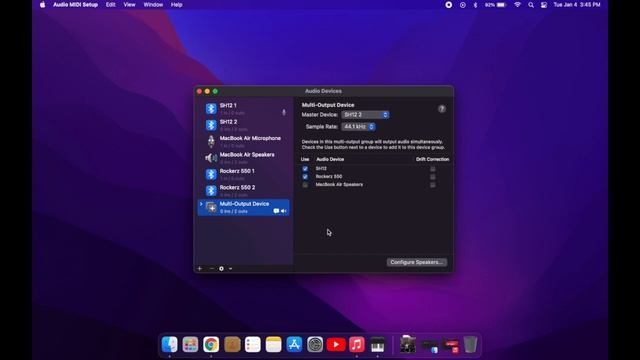Open Finder from the dock
Viewport: 640px width, 360px height.
pos(169,344)
